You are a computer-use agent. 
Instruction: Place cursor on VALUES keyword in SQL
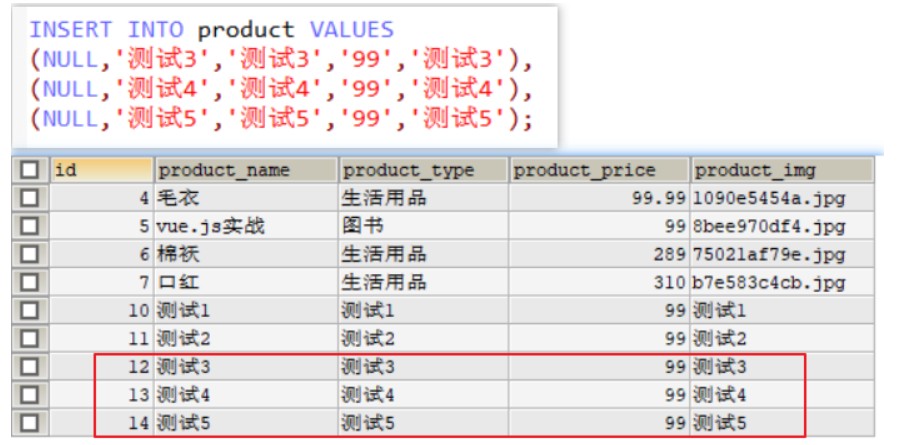pos(351,30)
